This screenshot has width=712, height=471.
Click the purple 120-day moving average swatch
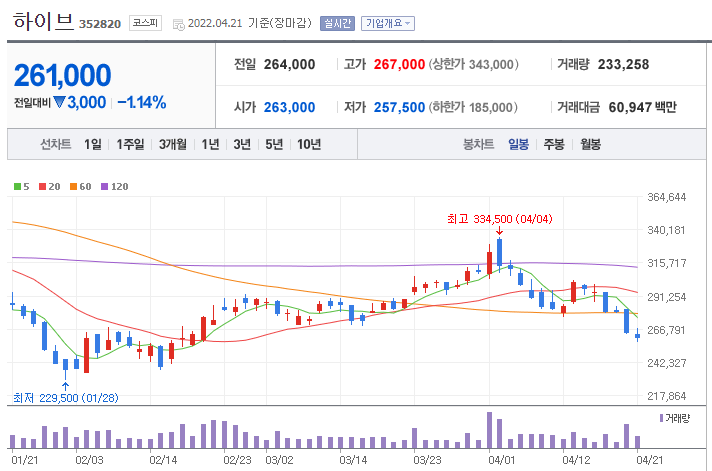pyautogui.click(x=104, y=186)
